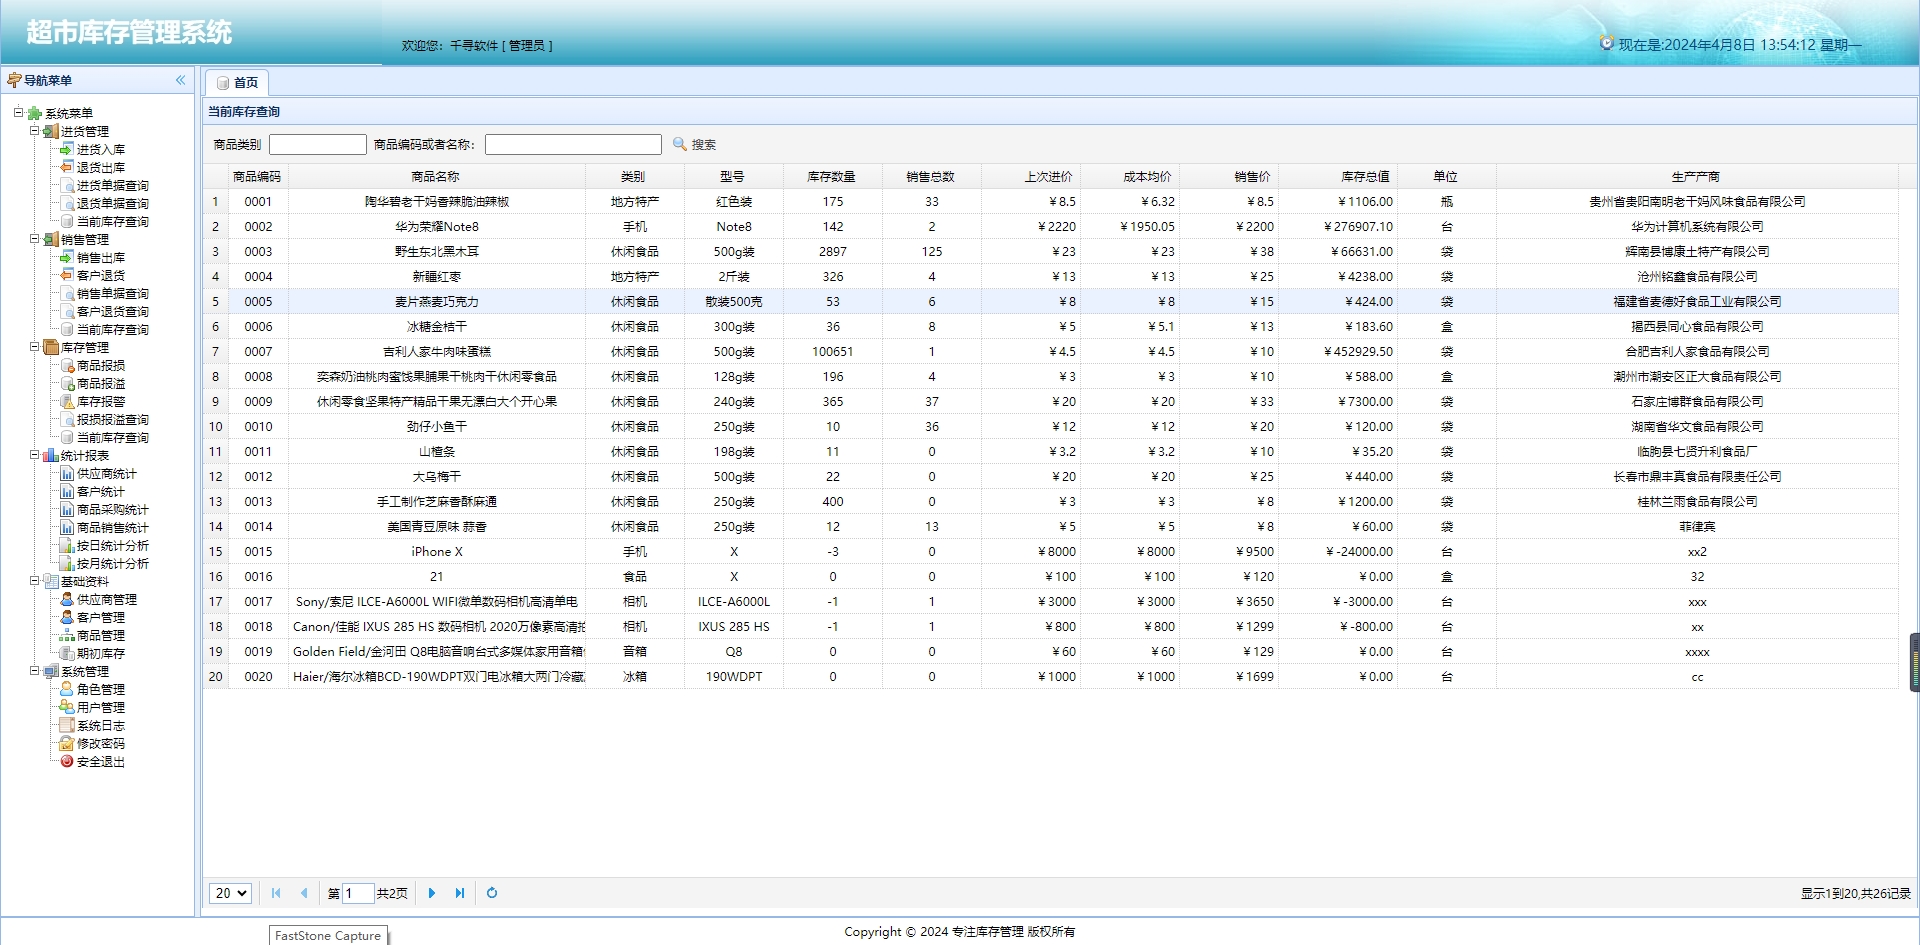
Task: Sort by 库存数量 column header
Action: (832, 176)
